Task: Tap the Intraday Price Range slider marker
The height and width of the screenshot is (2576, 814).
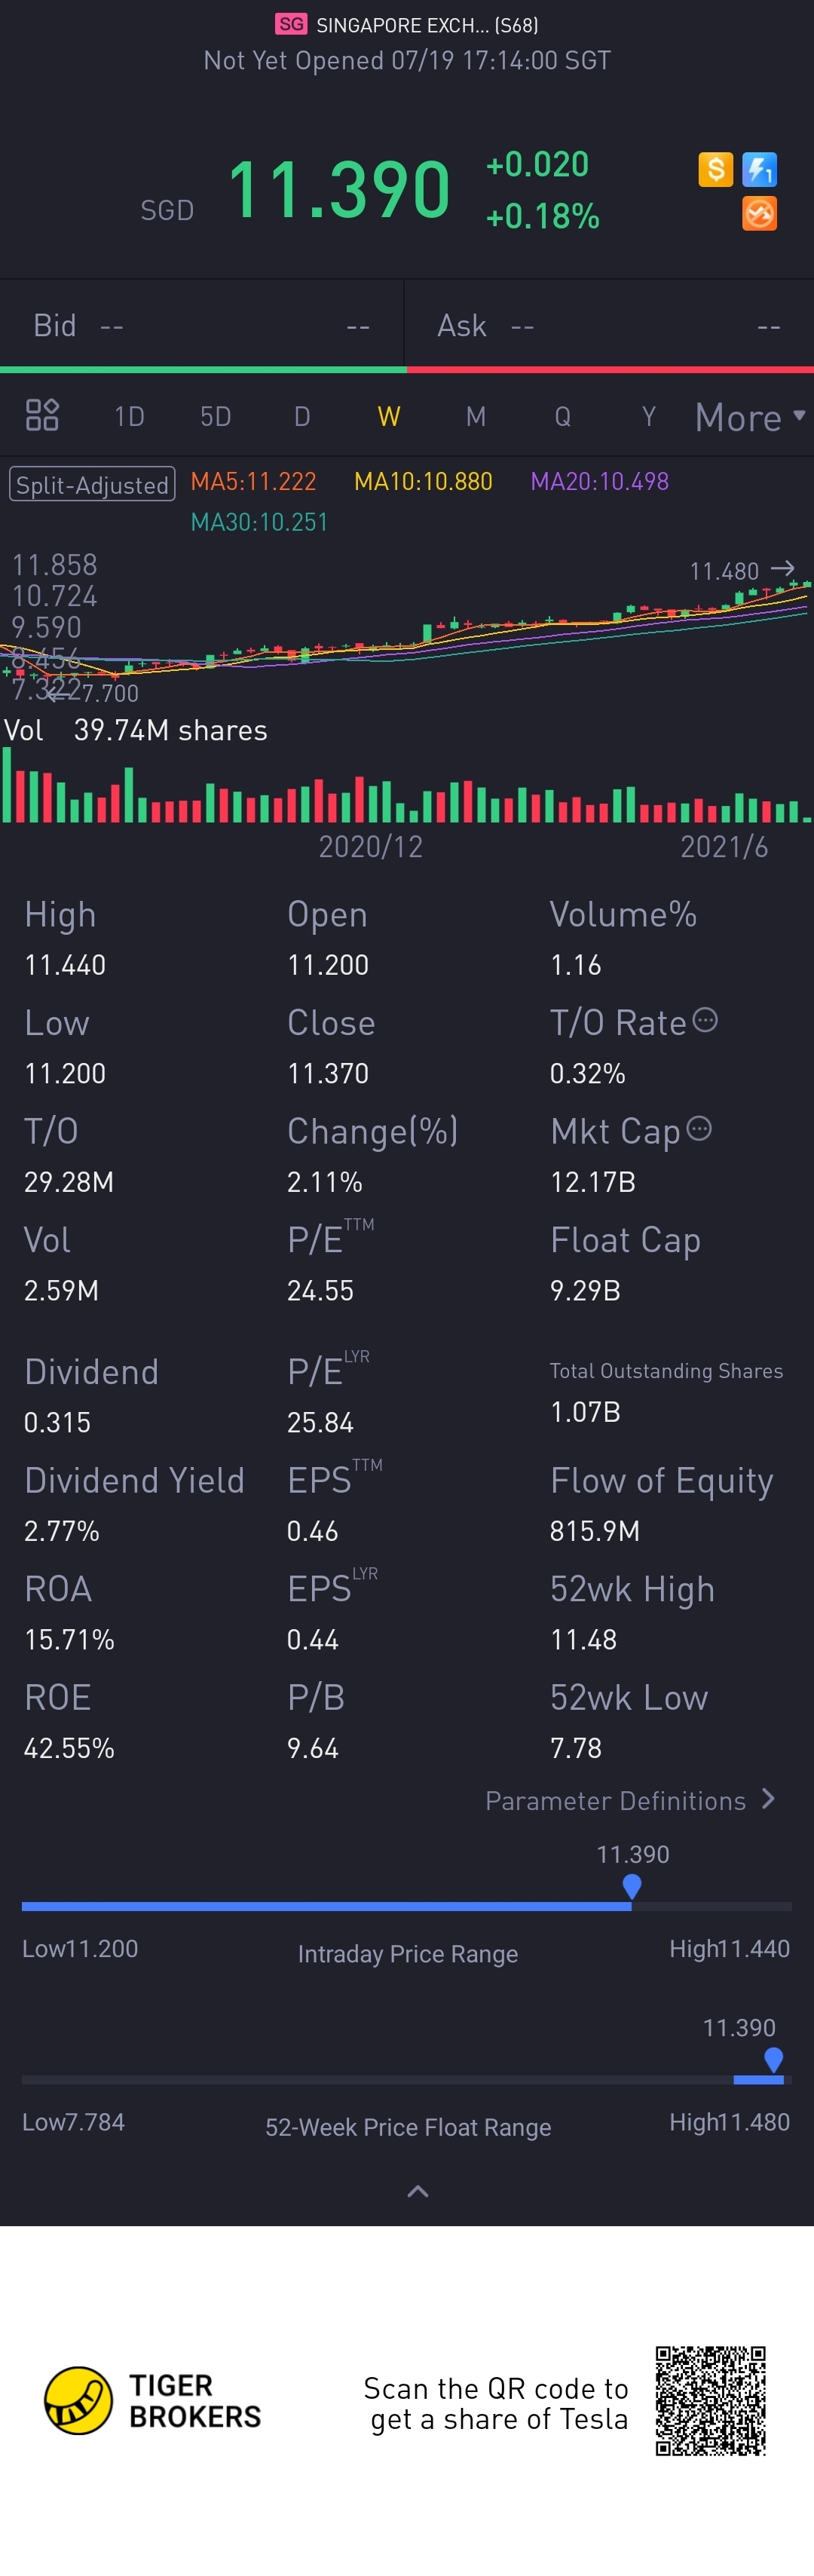Action: coord(632,1887)
